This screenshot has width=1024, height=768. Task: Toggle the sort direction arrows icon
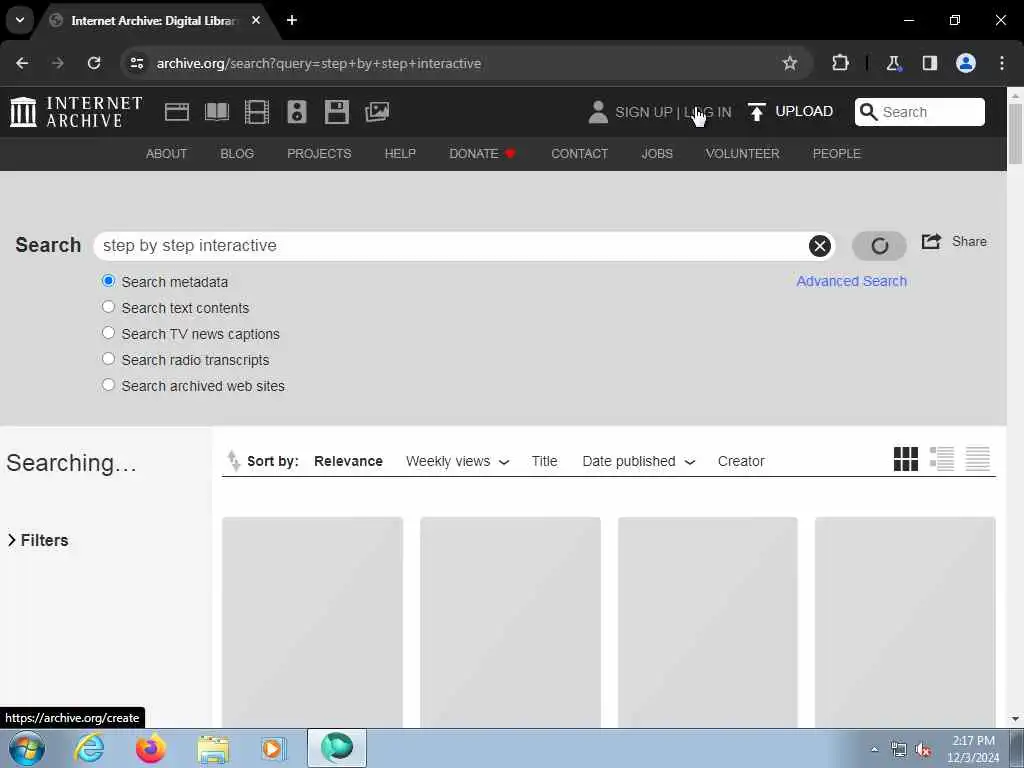click(233, 460)
